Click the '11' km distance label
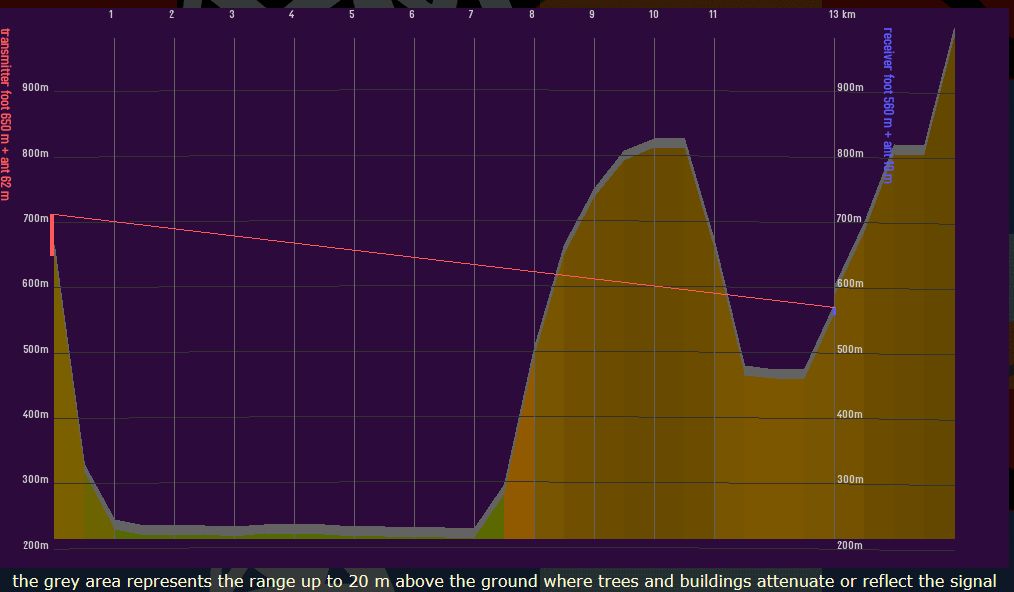 (713, 14)
